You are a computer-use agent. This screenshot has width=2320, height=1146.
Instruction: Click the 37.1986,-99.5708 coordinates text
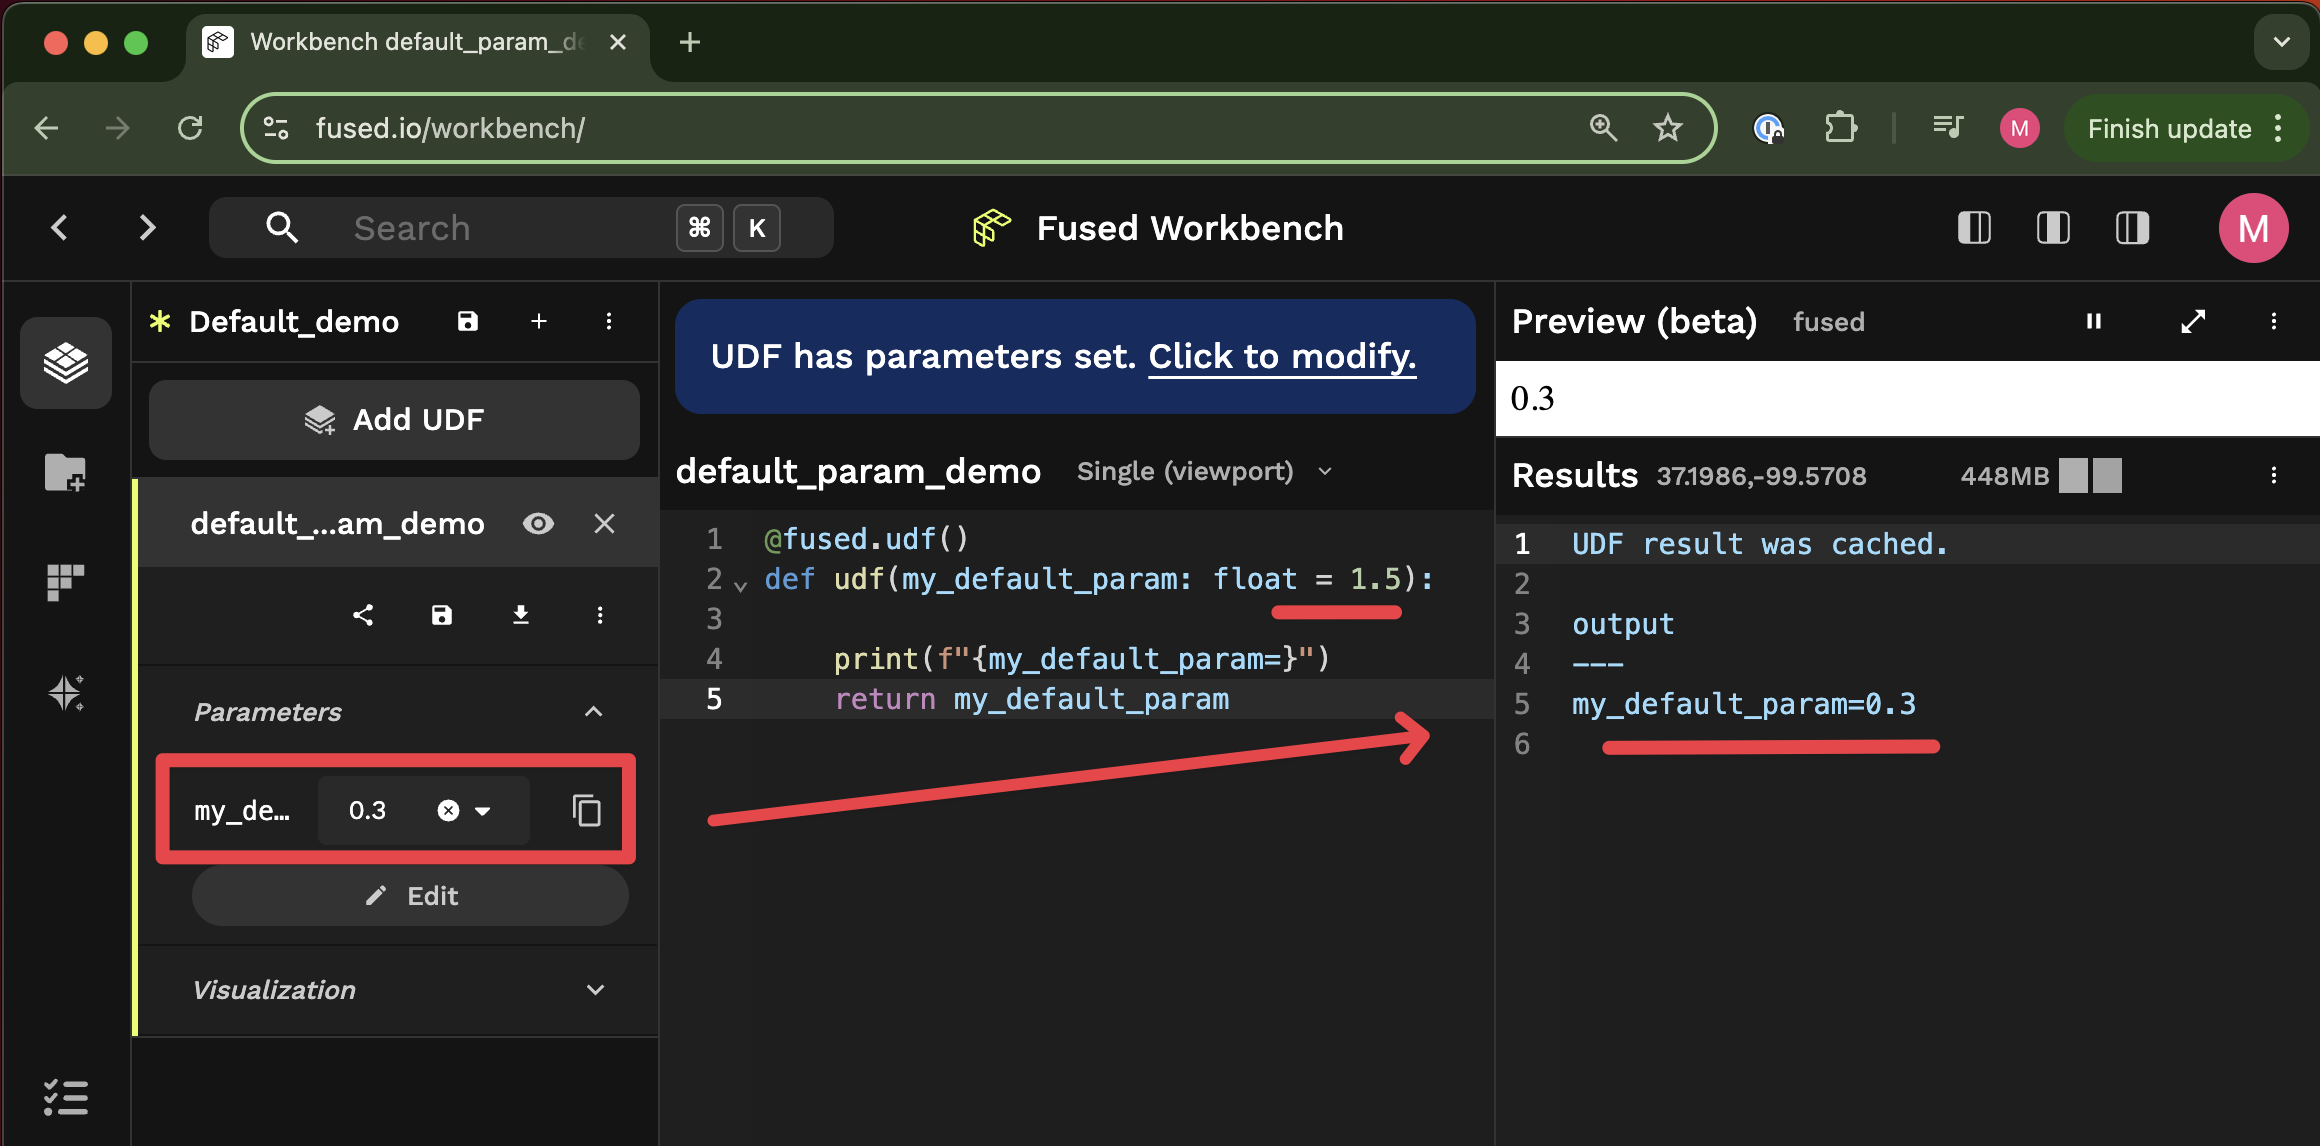[x=1761, y=476]
